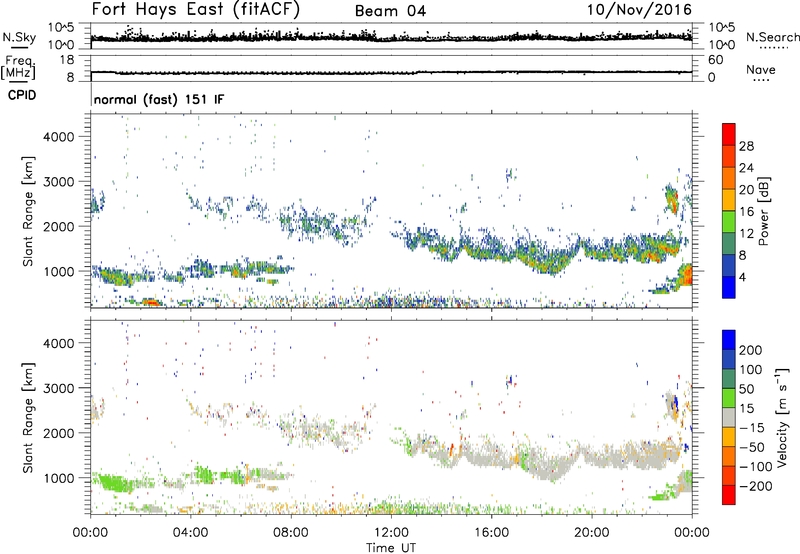
Task: Click the title 'Fort Hays East (fitACF)'
Action: coord(196,9)
